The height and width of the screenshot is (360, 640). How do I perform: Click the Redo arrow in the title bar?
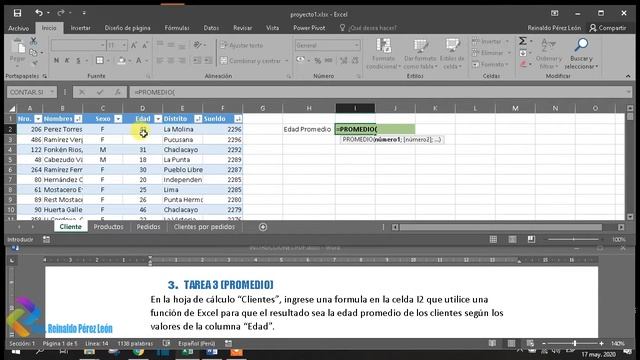pyautogui.click(x=60, y=13)
